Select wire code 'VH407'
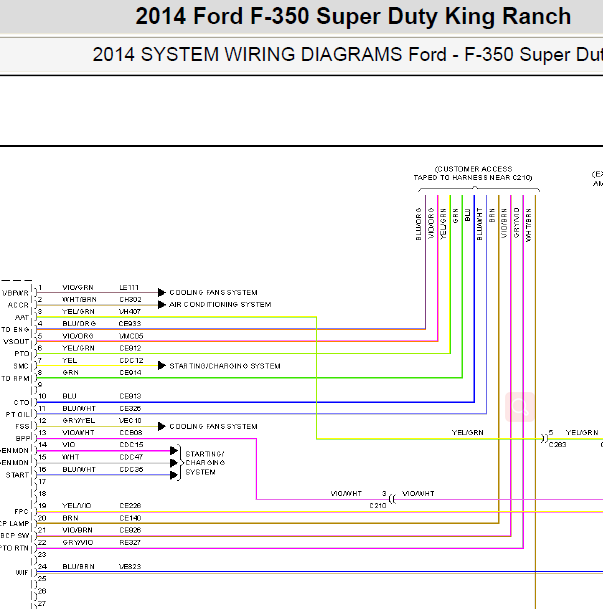The width and height of the screenshot is (603, 609). pyautogui.click(x=130, y=311)
